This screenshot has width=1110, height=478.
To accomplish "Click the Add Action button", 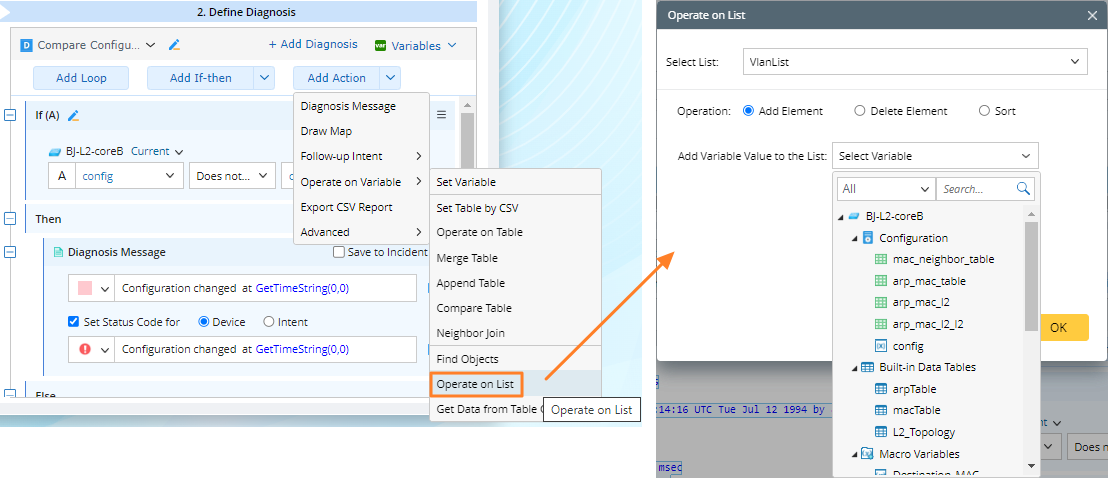I will pyautogui.click(x=336, y=78).
